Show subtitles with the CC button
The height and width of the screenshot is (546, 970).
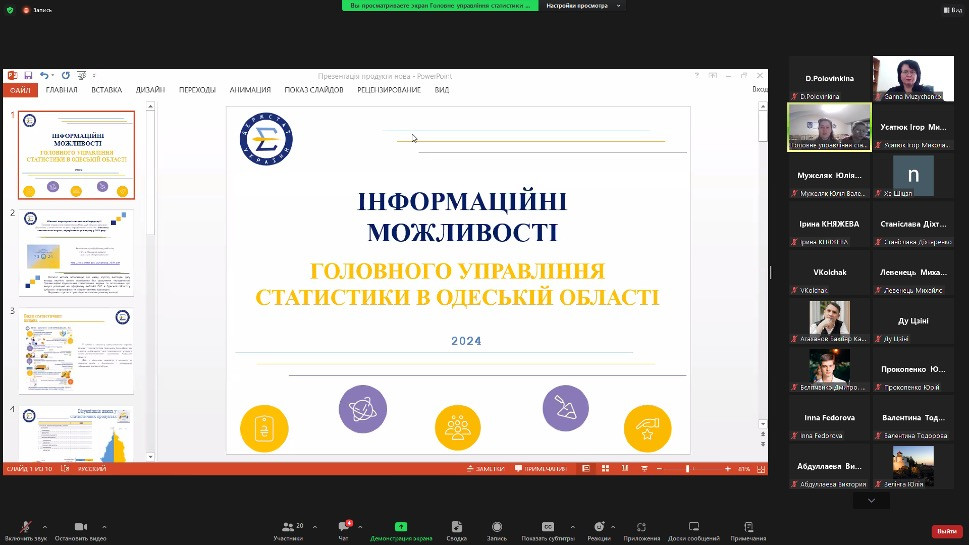click(x=548, y=530)
